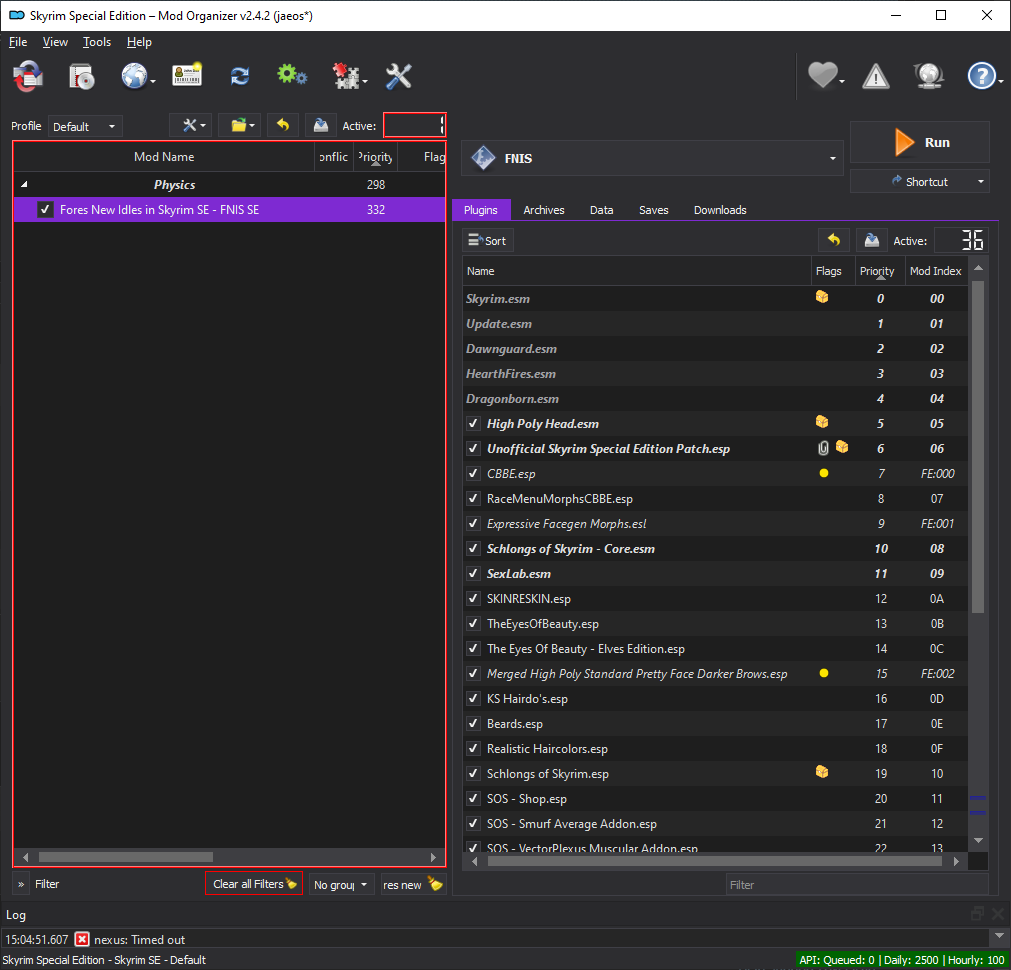Click the Endorse heart icon

tap(823, 75)
